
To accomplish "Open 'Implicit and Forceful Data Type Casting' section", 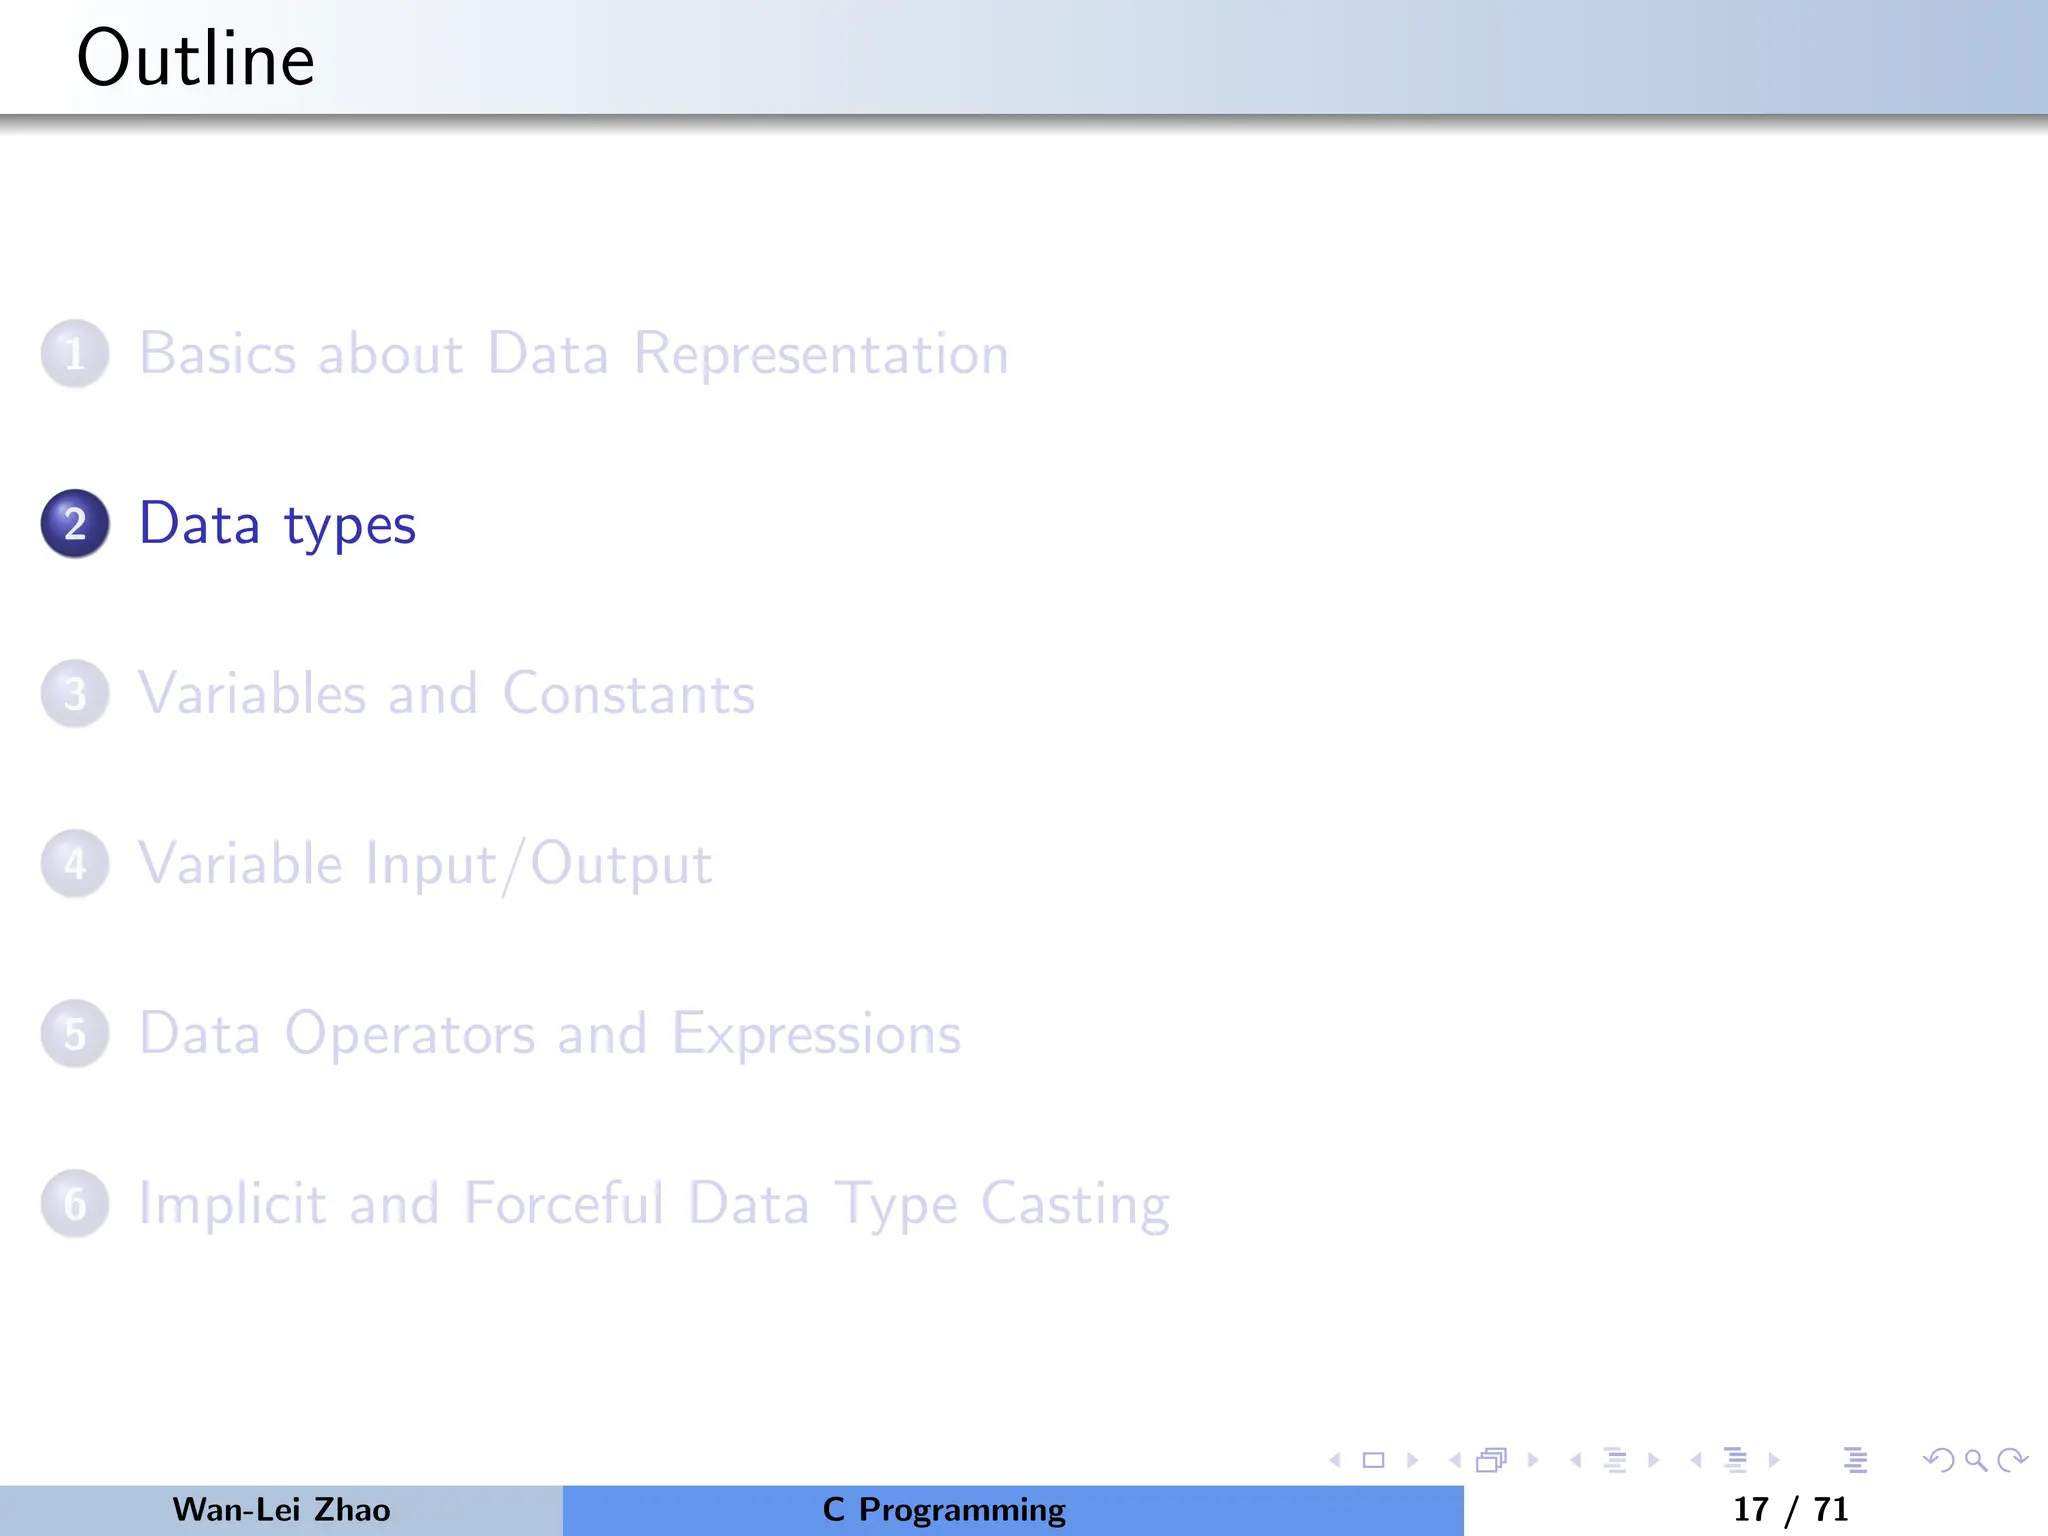I will coord(654,1204).
